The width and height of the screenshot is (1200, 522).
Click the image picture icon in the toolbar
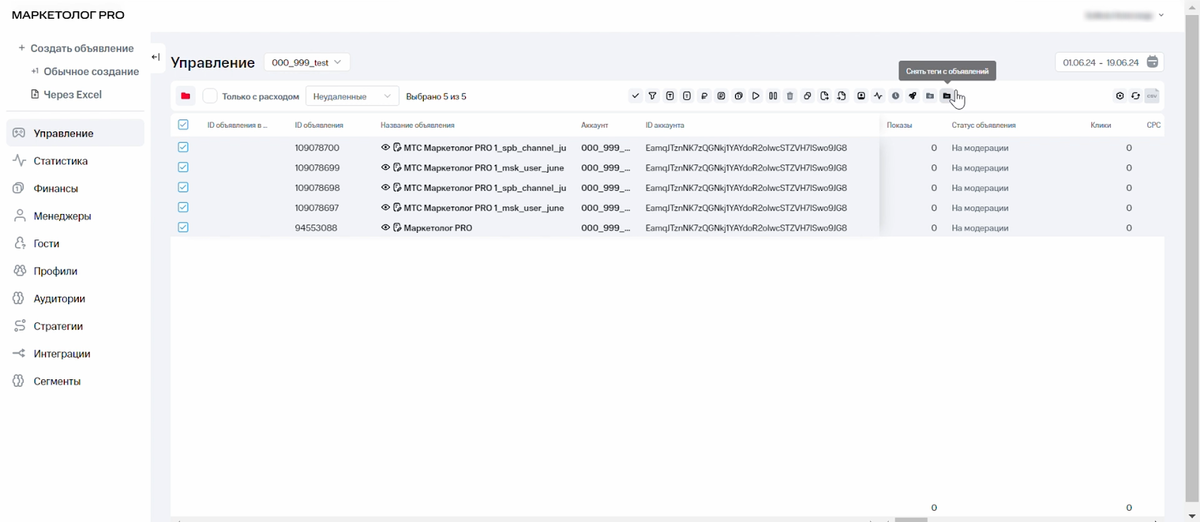(861, 96)
